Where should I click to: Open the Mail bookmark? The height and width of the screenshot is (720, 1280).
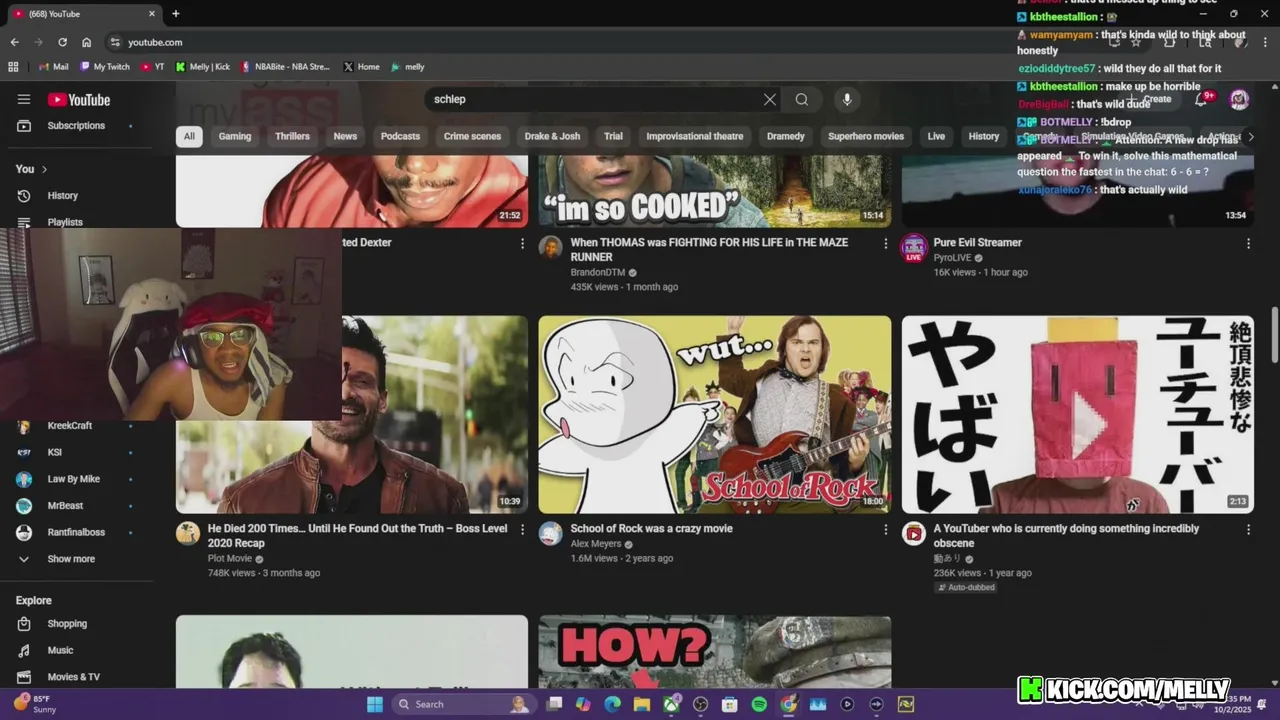[x=53, y=67]
